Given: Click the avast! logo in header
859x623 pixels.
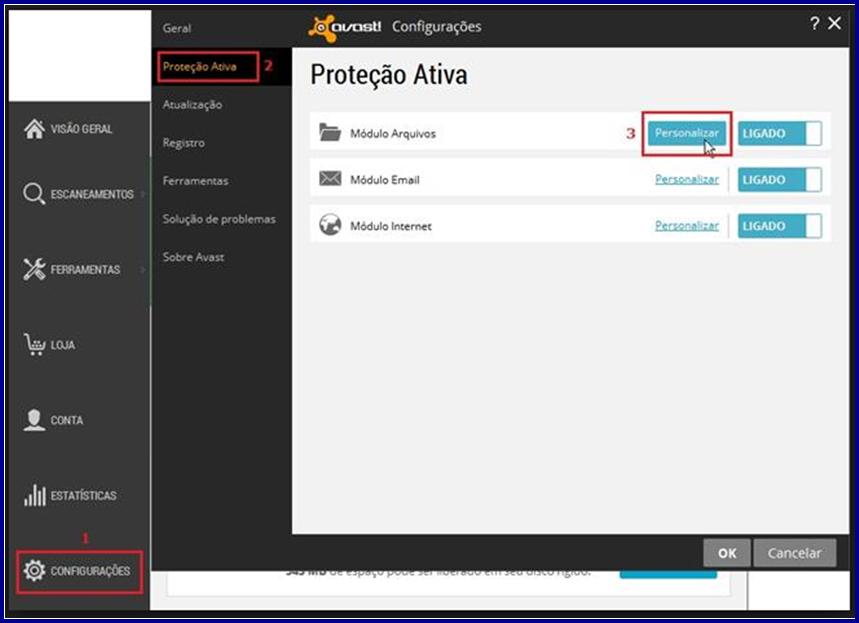Looking at the screenshot, I should coord(345,27).
